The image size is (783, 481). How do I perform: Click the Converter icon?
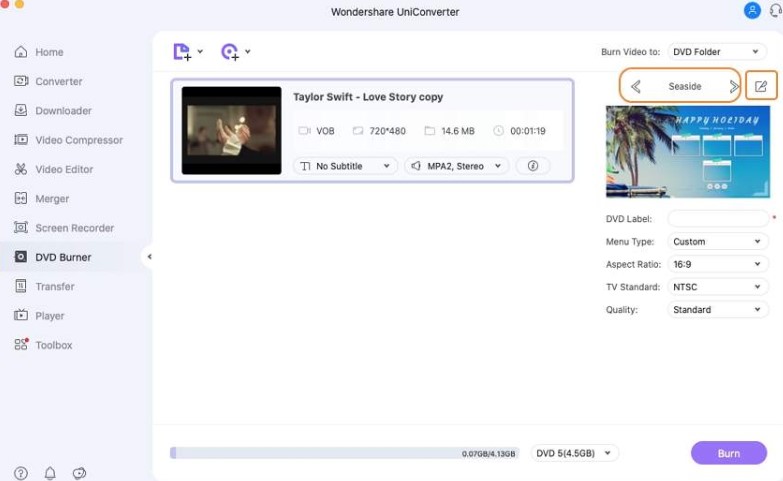(20, 81)
